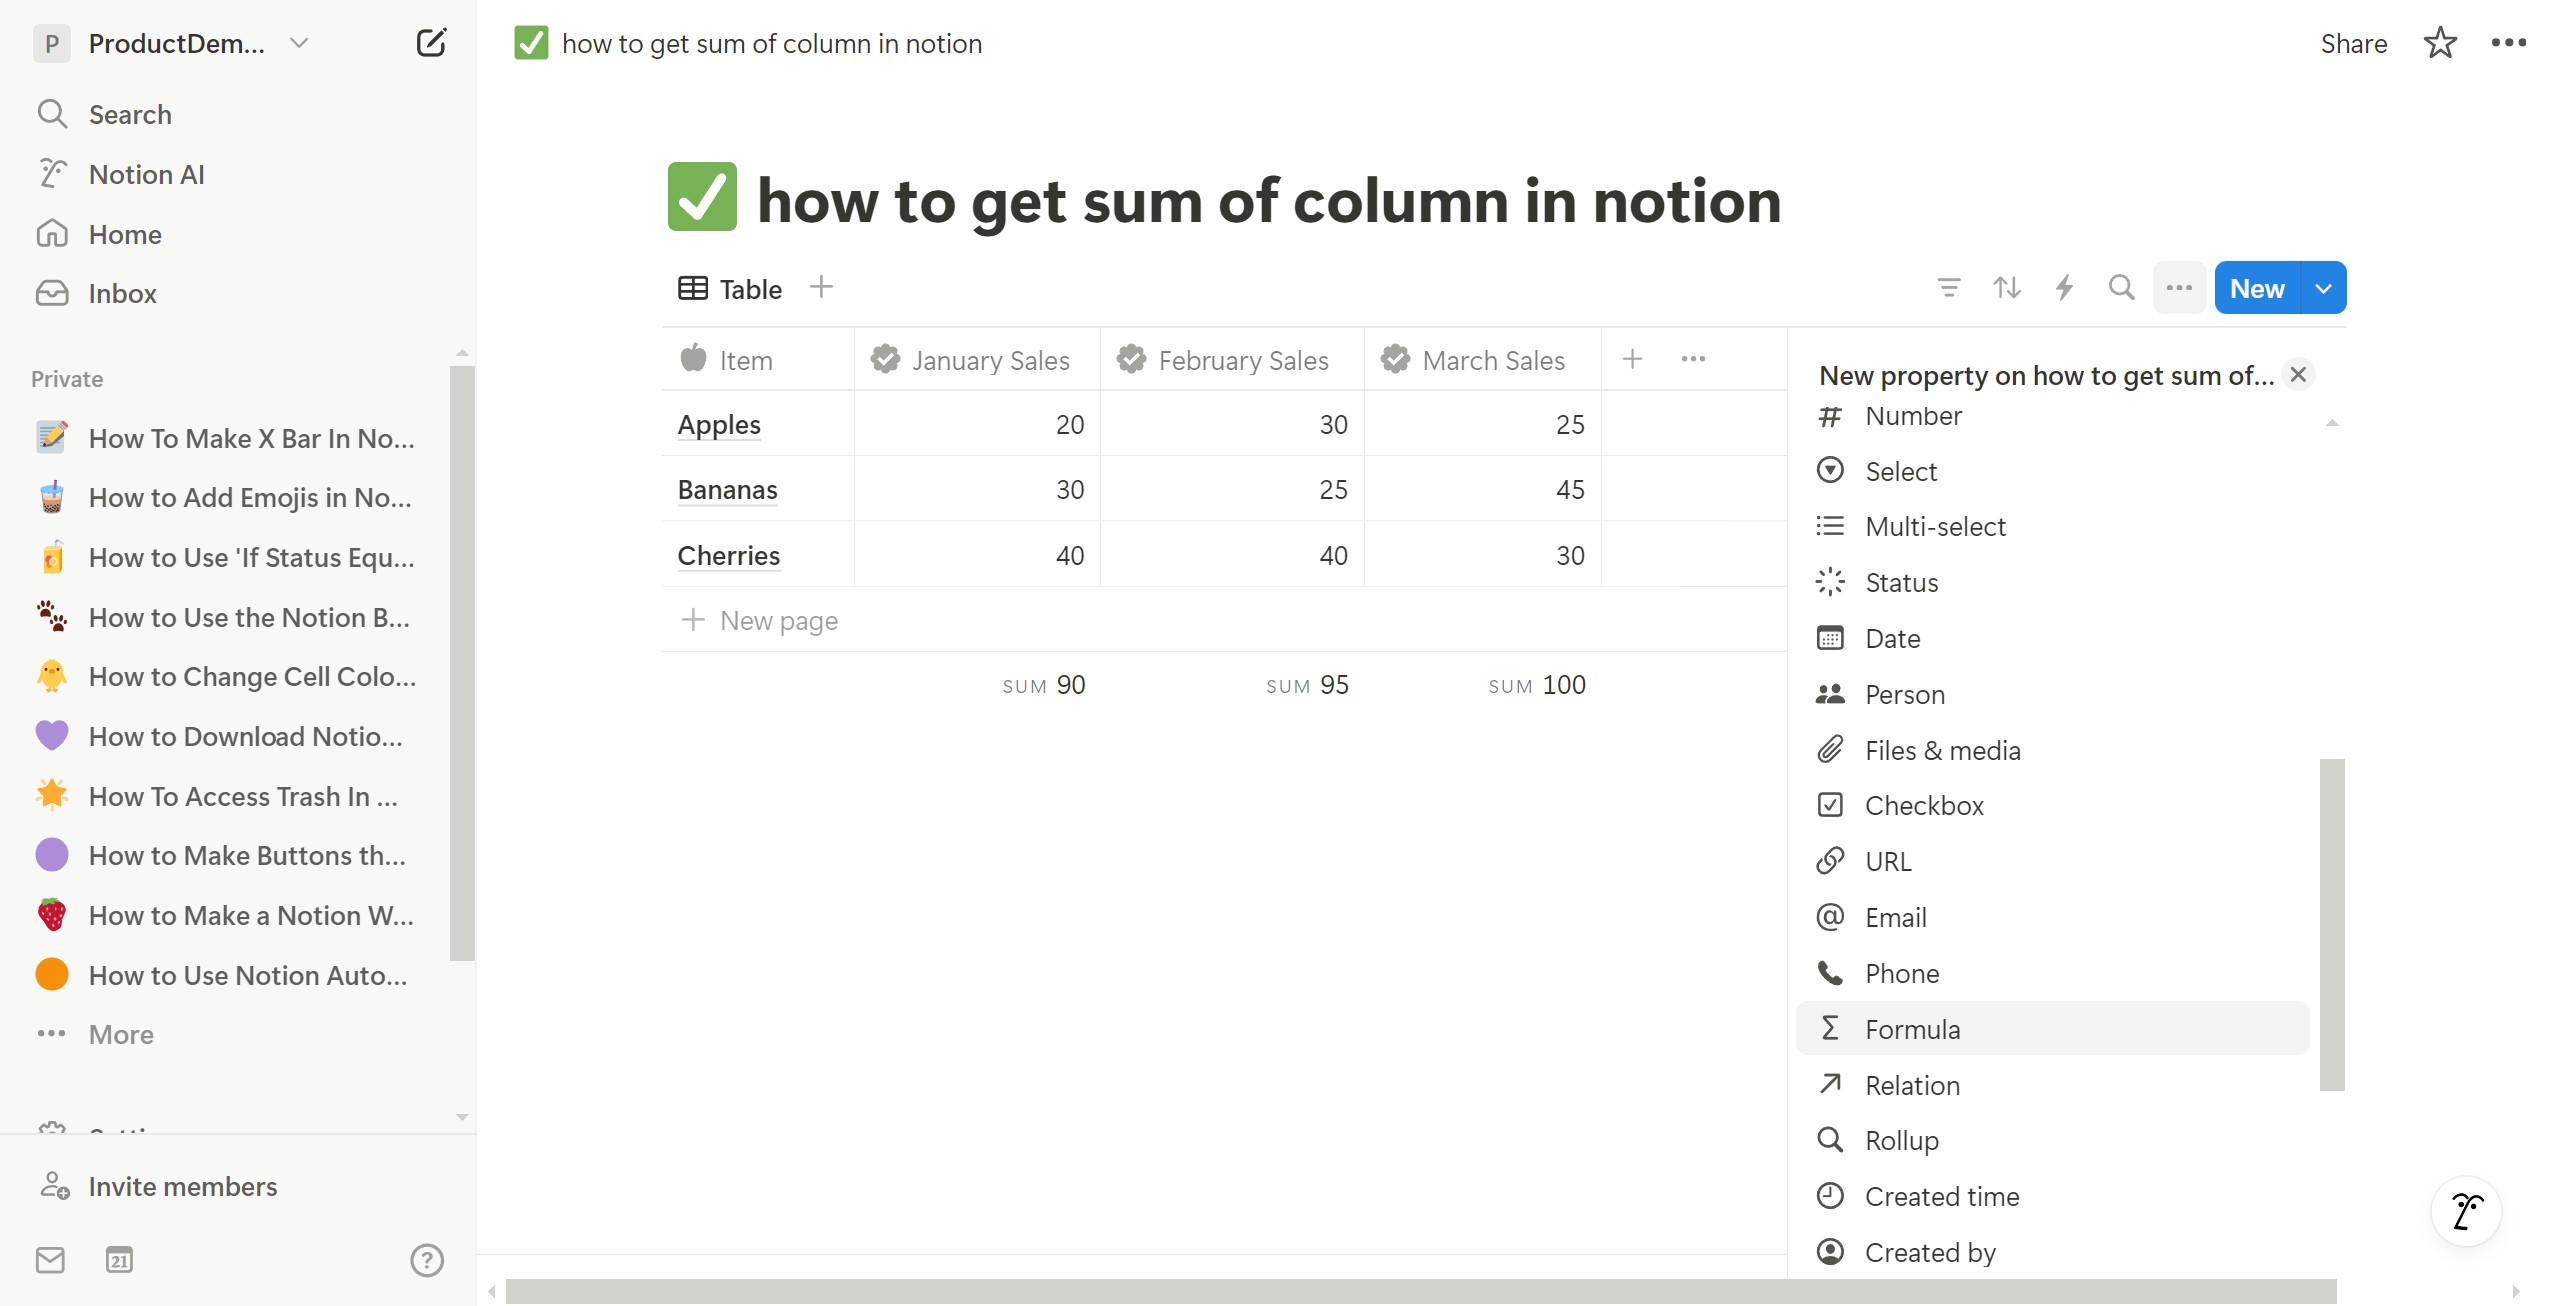Viewport: 2561px width, 1306px height.
Task: Open the SUM 90 calculation menu
Action: [x=1044, y=685]
